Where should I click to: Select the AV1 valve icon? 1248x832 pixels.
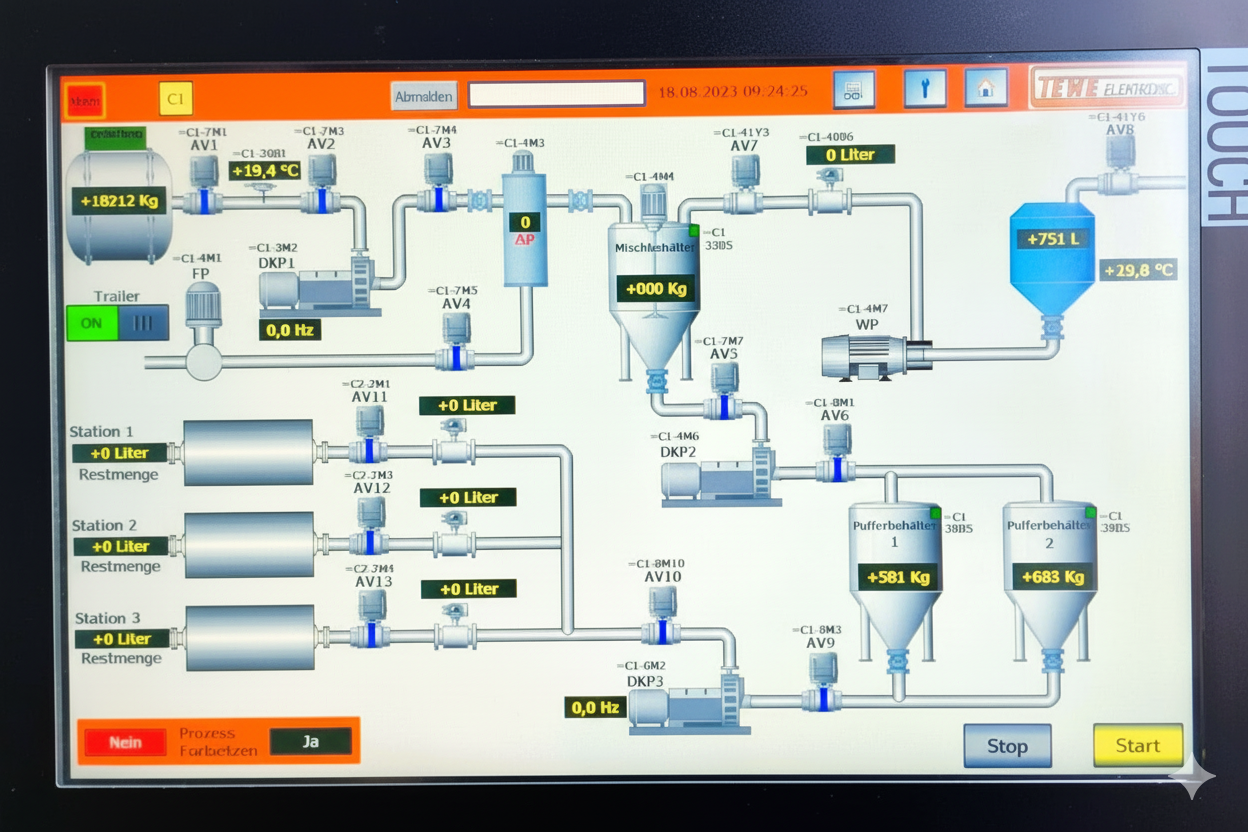coord(204,185)
